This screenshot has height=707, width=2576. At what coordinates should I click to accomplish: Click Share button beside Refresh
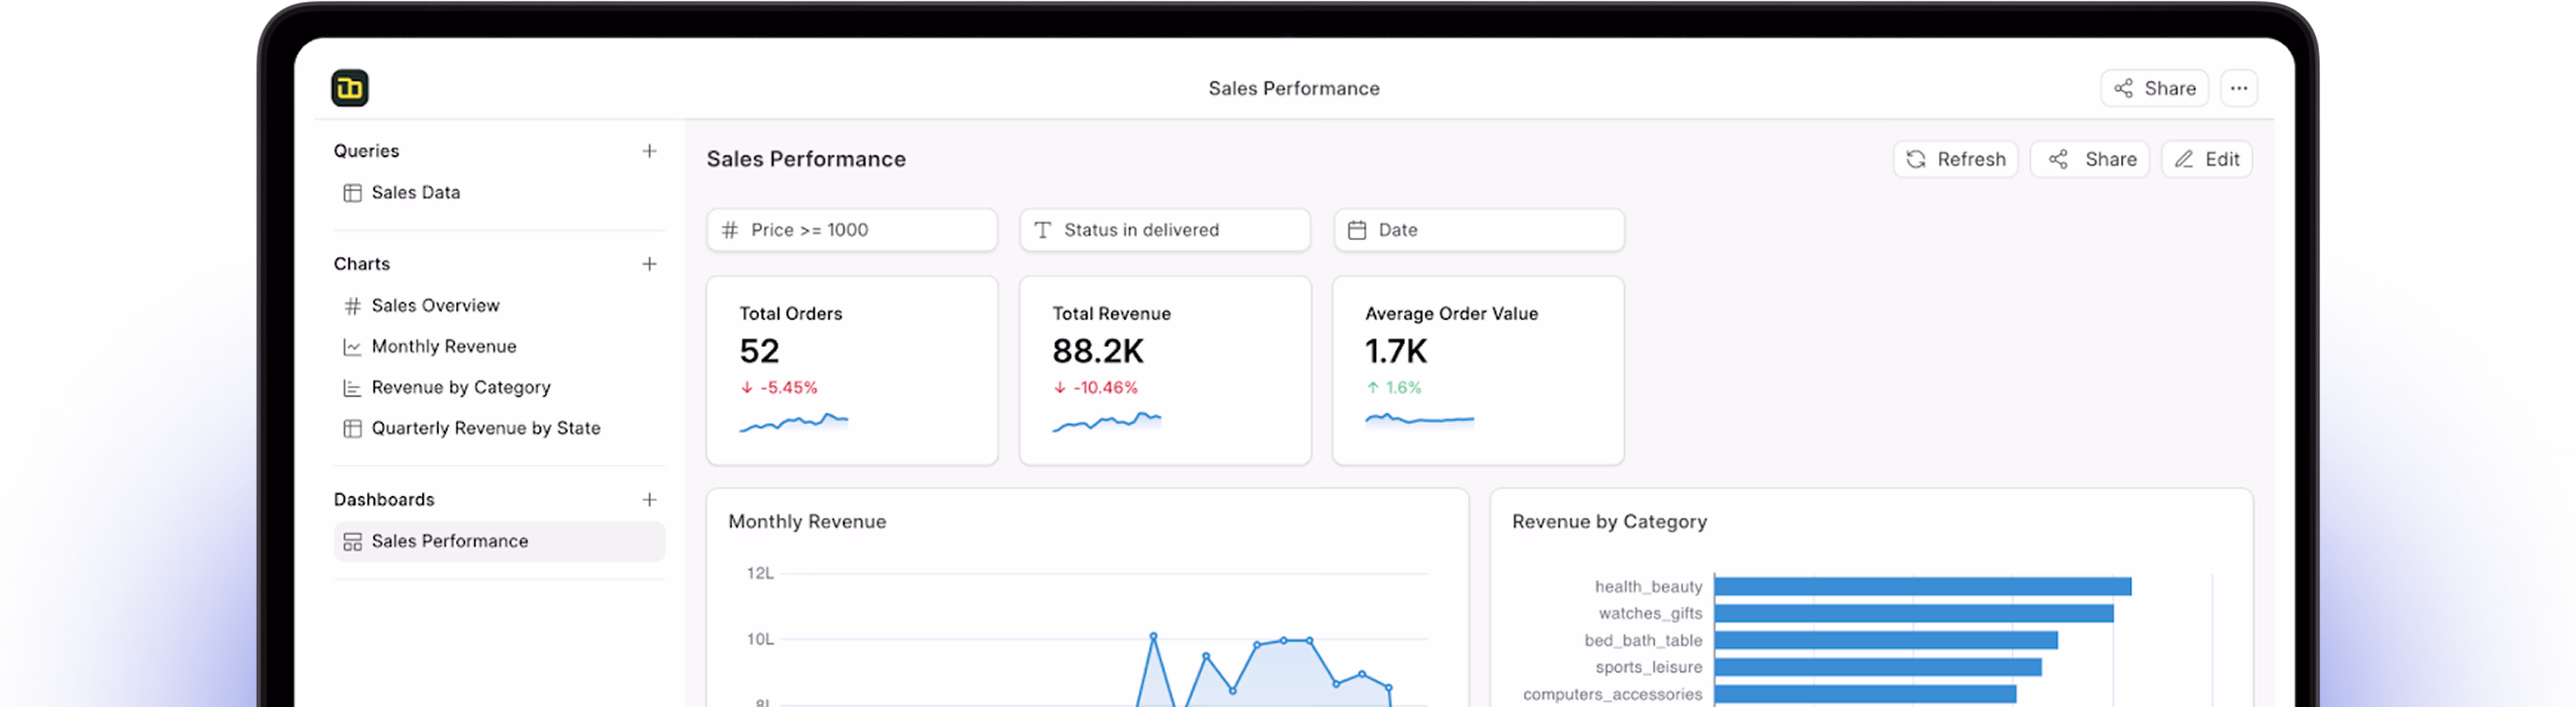pos(2089,159)
